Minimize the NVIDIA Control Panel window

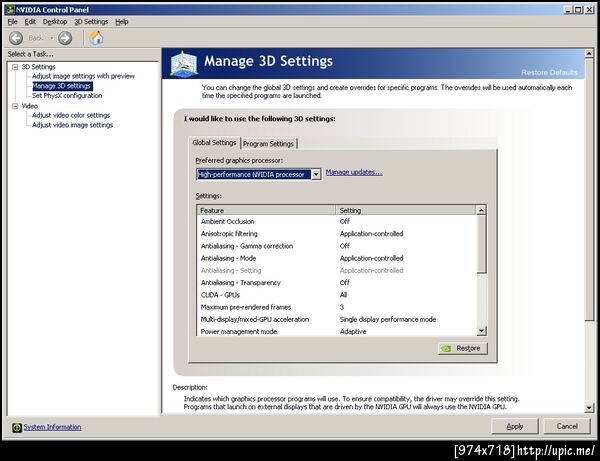click(x=568, y=10)
